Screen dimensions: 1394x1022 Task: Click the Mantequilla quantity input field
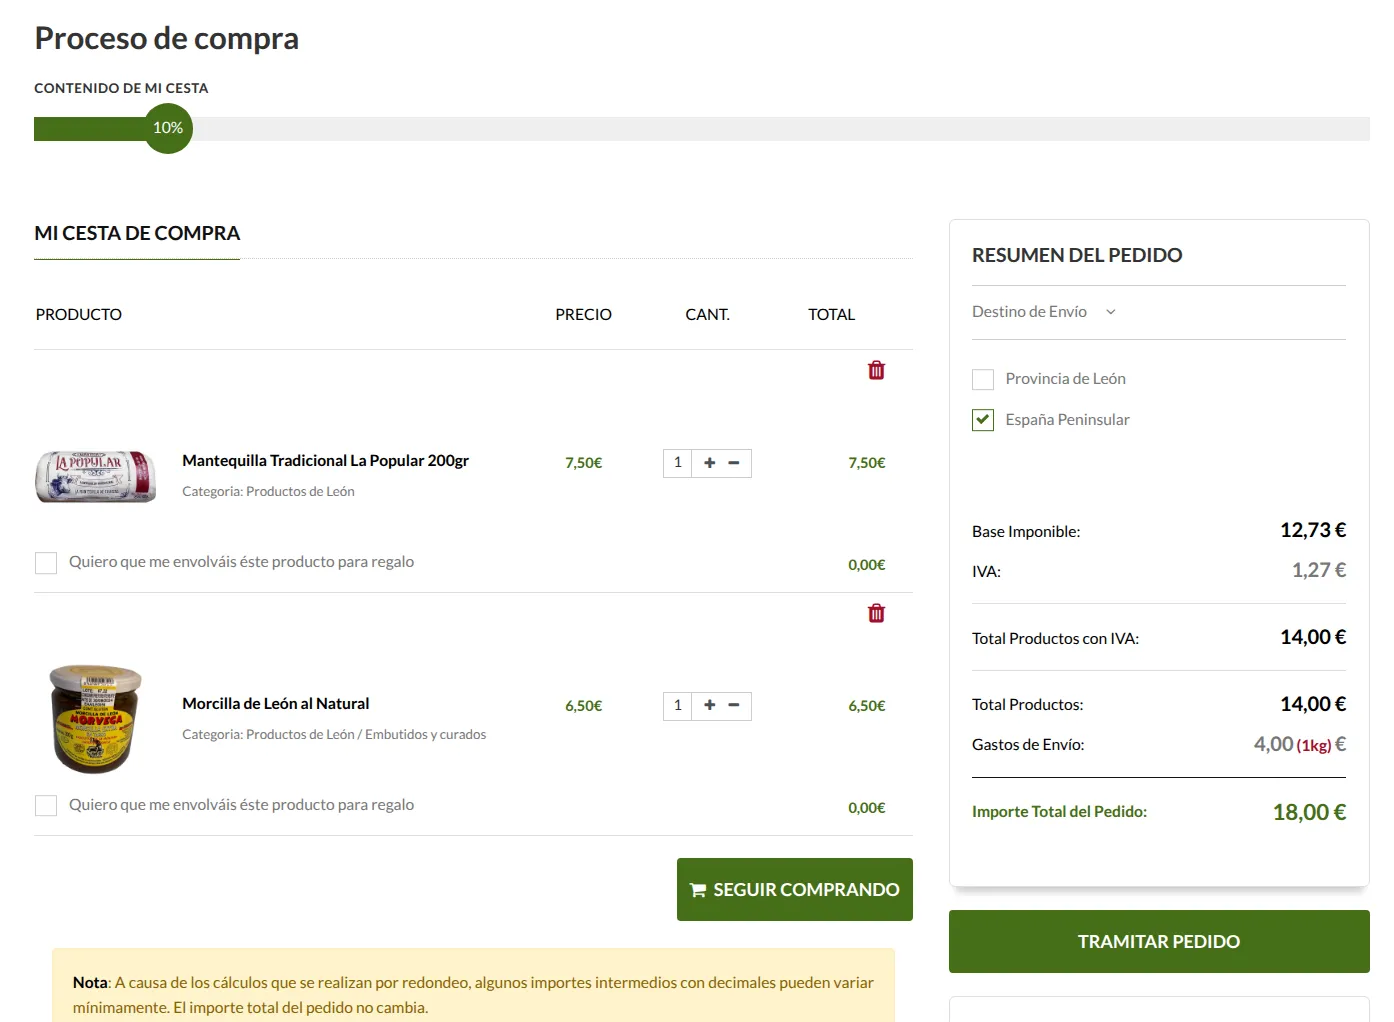[x=678, y=463]
